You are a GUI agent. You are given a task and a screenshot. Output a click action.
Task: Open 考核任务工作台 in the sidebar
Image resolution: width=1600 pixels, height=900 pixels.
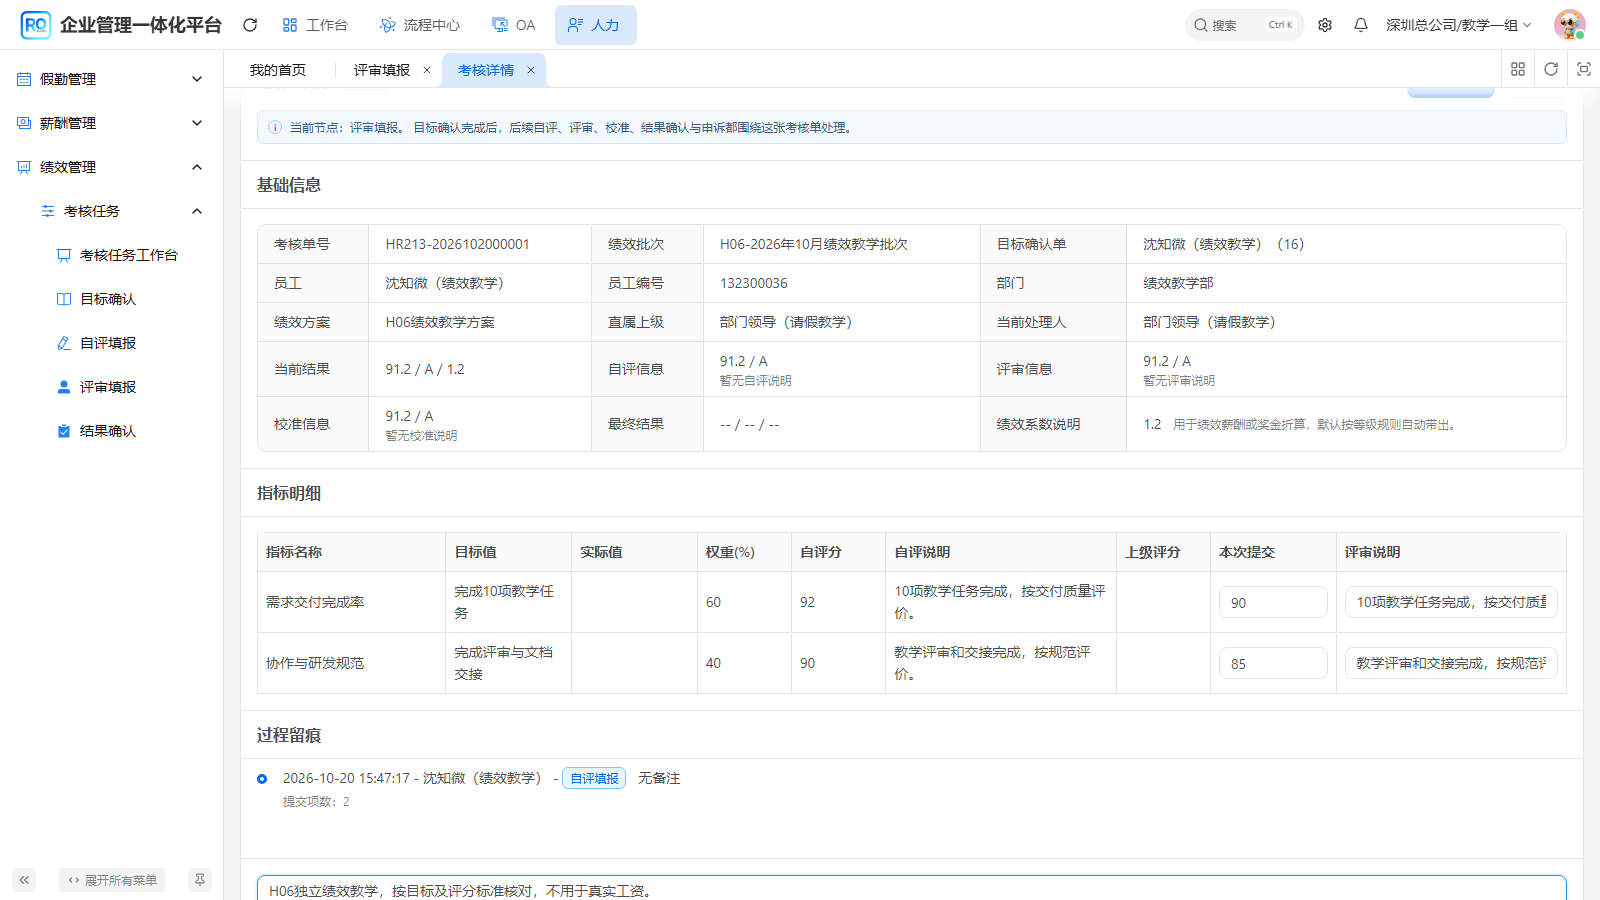128,255
